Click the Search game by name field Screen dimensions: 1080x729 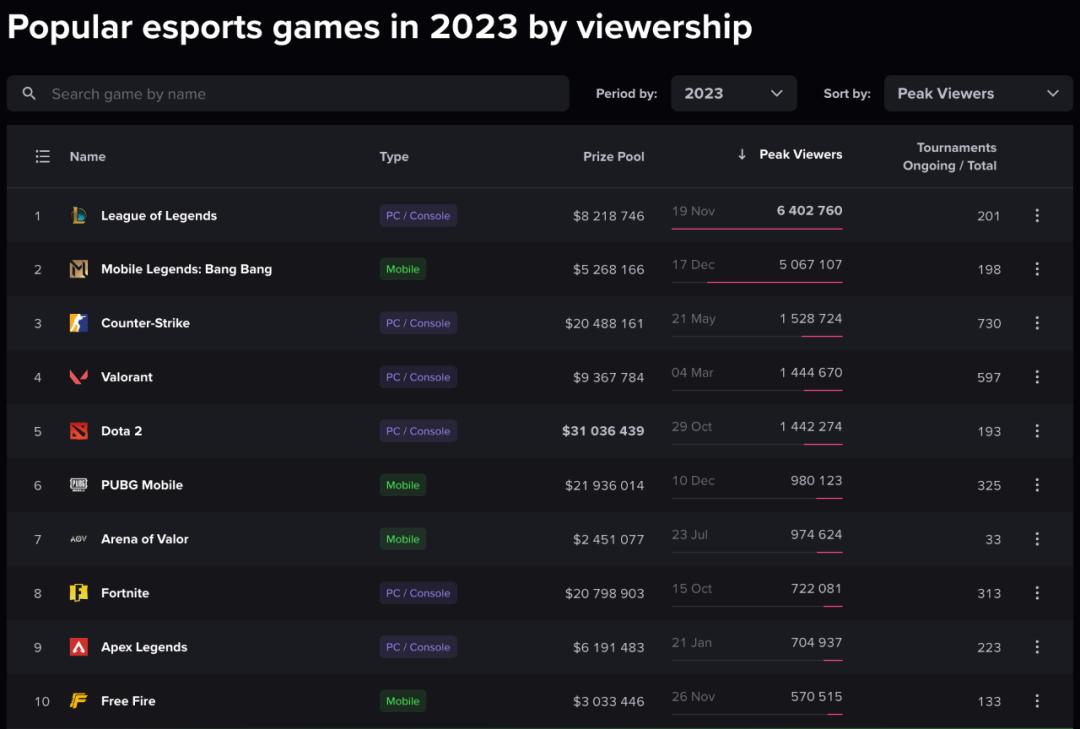click(x=300, y=93)
